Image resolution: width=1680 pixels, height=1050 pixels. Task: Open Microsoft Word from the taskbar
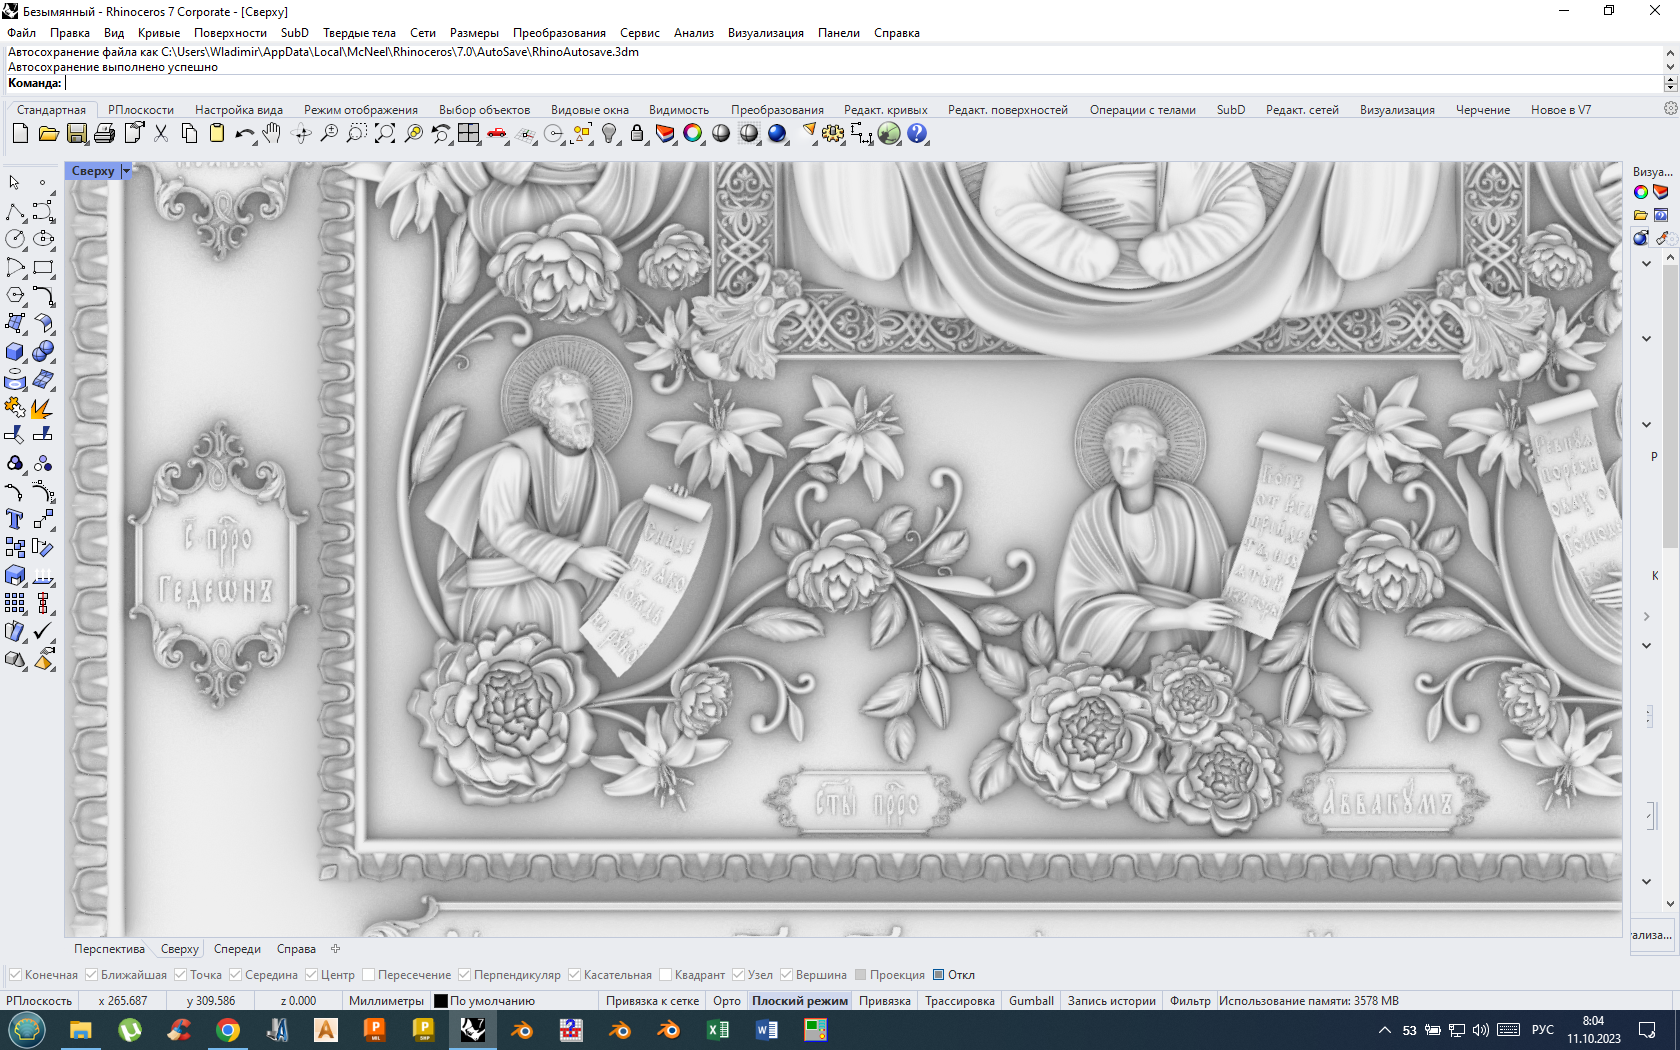[x=767, y=1030]
